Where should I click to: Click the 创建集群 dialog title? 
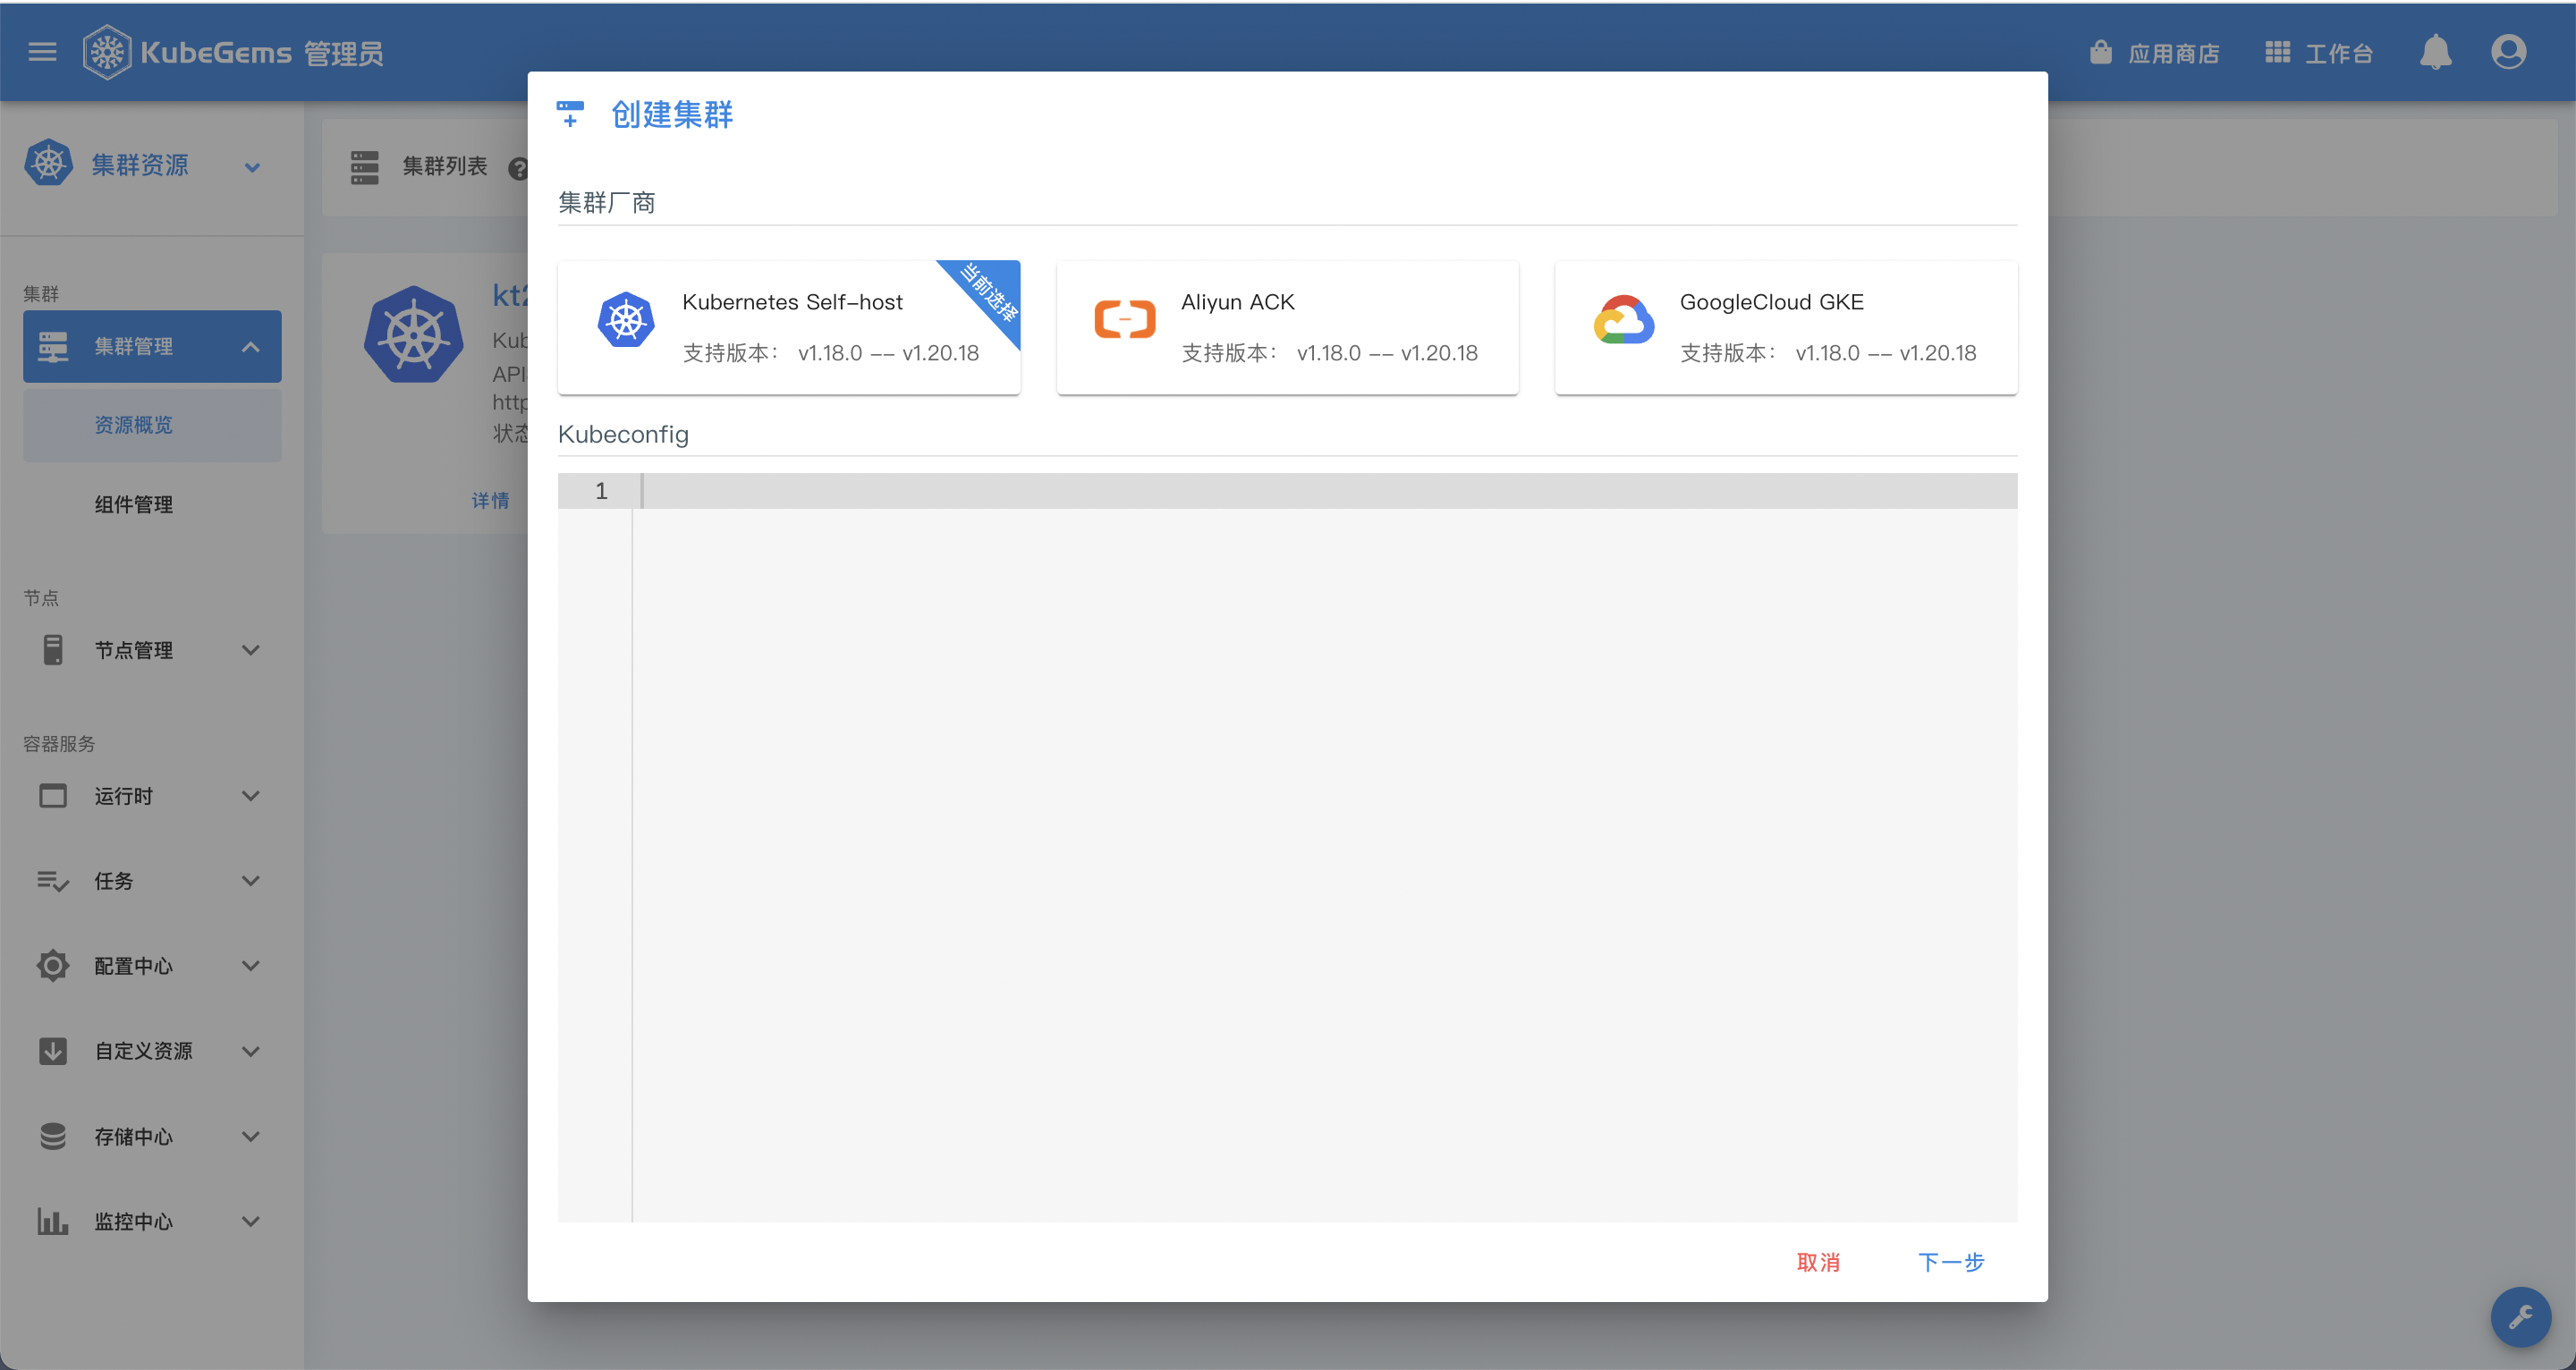point(672,114)
